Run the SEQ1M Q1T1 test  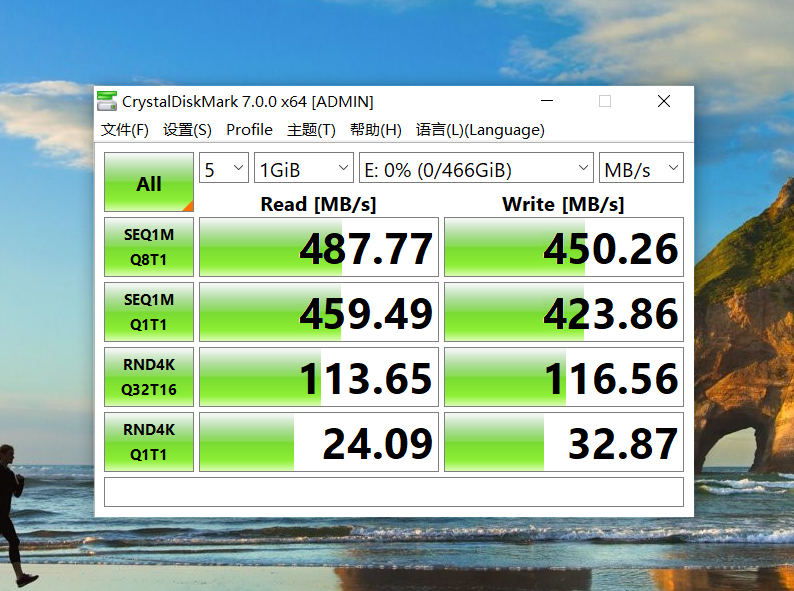pyautogui.click(x=149, y=312)
